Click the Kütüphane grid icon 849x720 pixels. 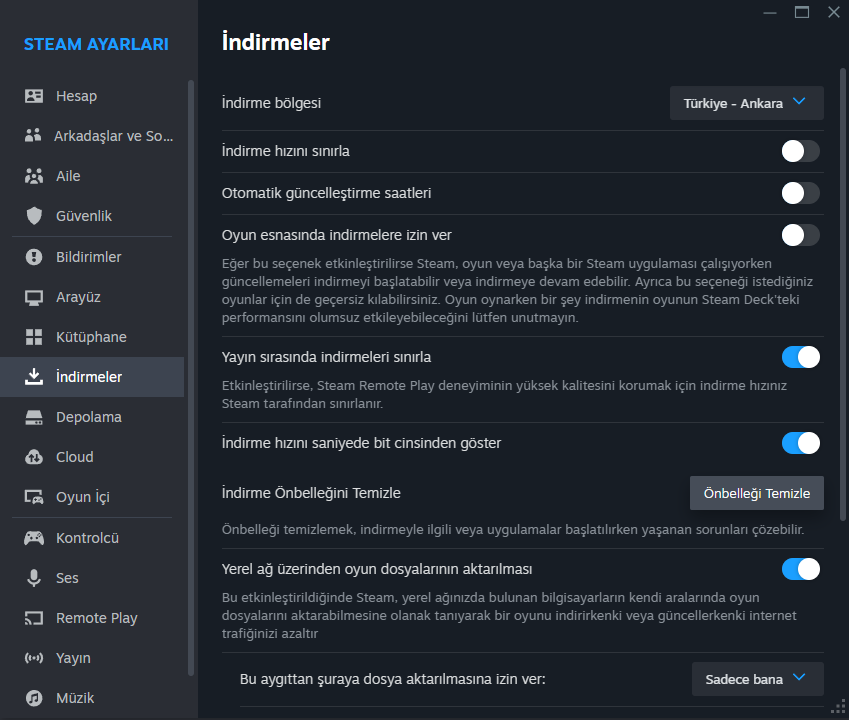click(x=34, y=337)
